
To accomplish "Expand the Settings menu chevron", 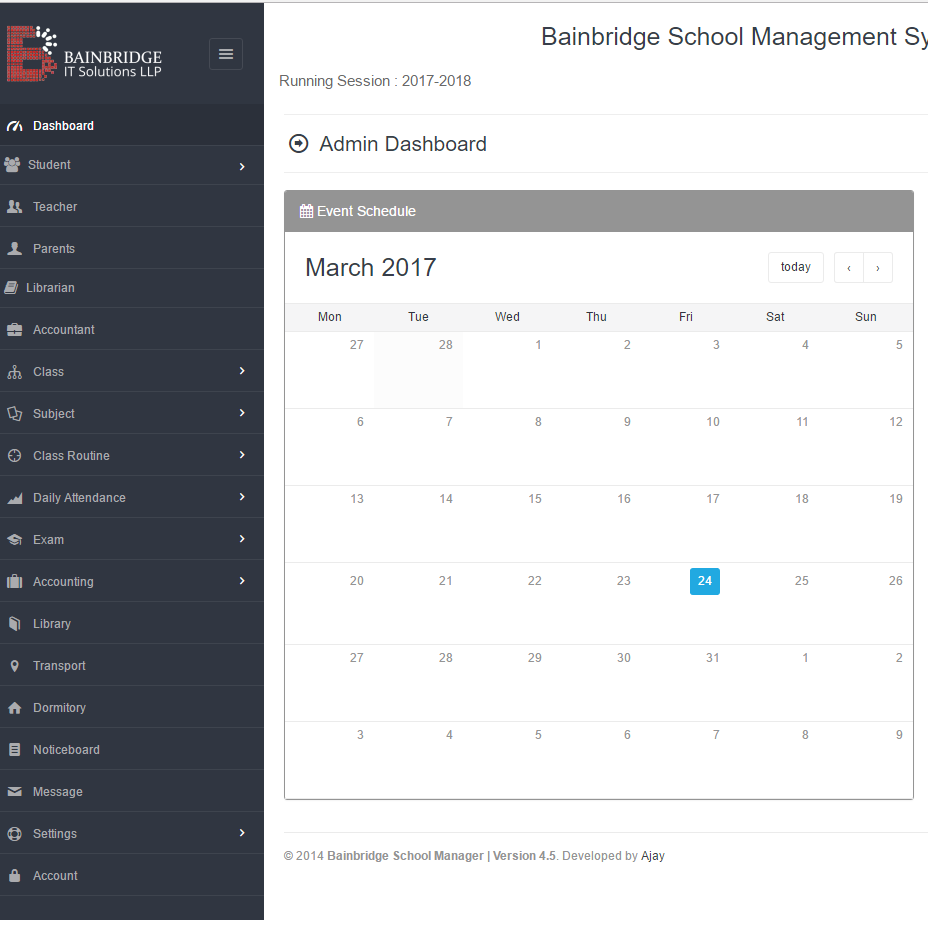I will (x=241, y=833).
